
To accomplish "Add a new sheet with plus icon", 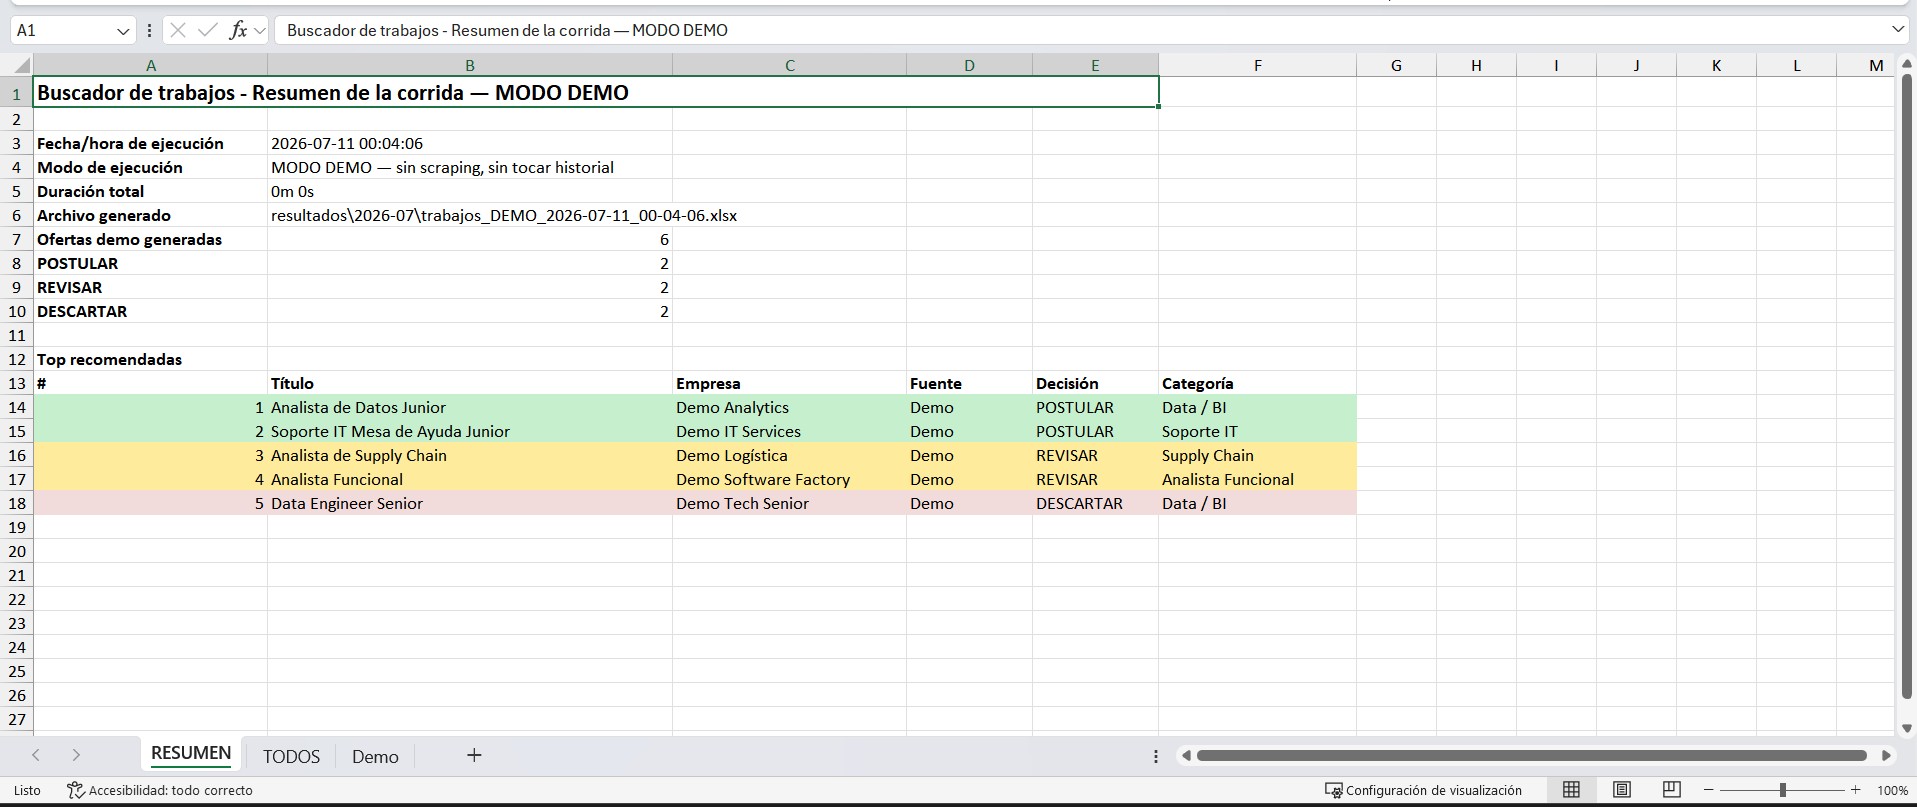I will click(x=474, y=755).
